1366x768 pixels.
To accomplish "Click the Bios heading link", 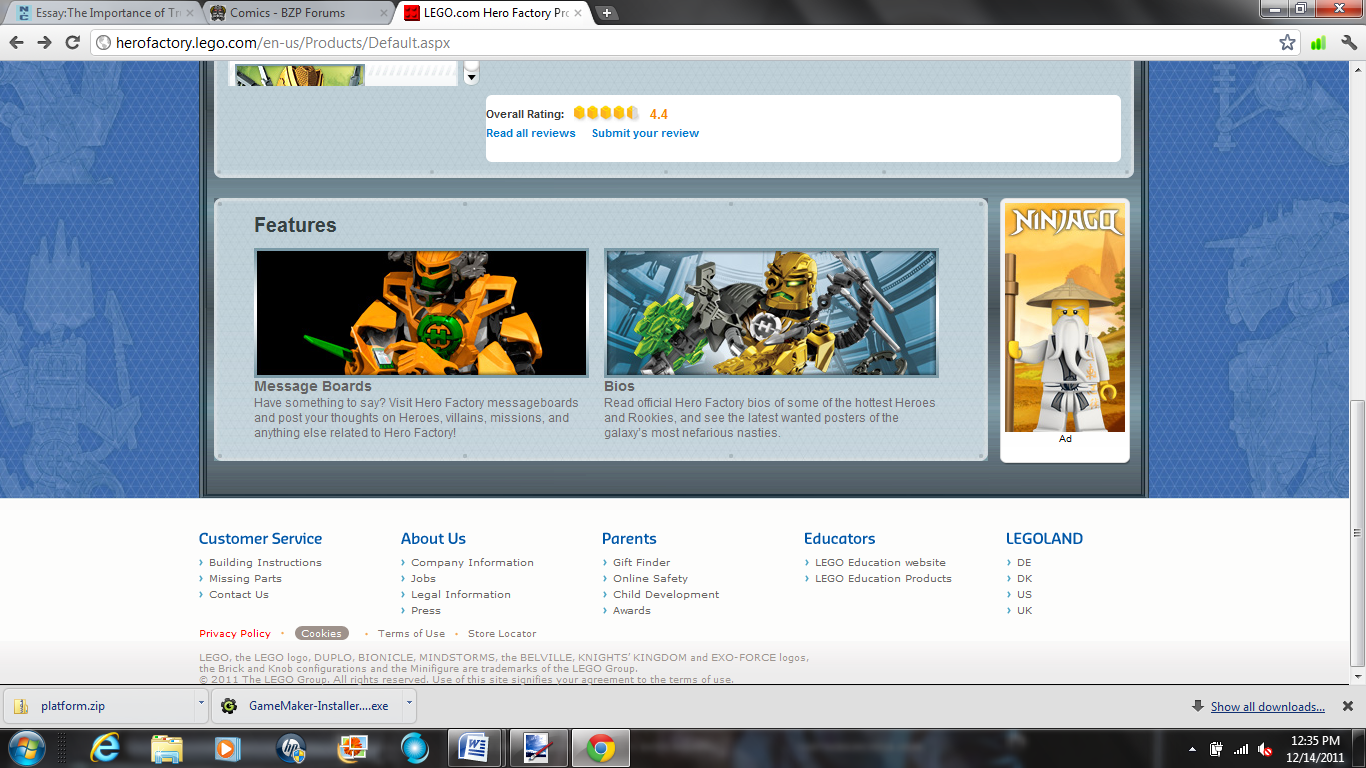I will [619, 386].
